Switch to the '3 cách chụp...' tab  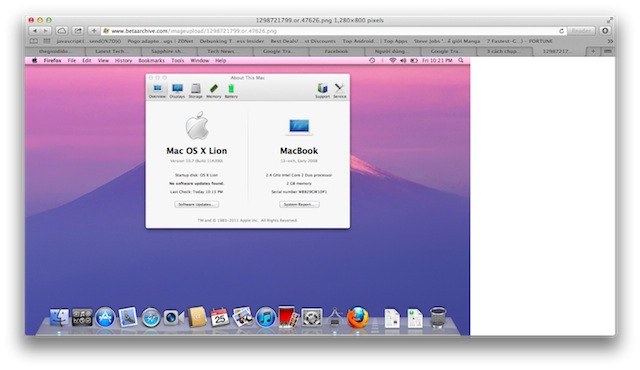click(504, 51)
